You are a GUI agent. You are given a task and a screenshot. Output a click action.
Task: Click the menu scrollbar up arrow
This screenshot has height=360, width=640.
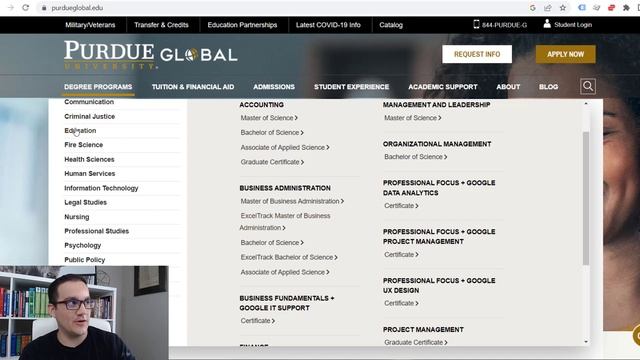click(x=586, y=104)
